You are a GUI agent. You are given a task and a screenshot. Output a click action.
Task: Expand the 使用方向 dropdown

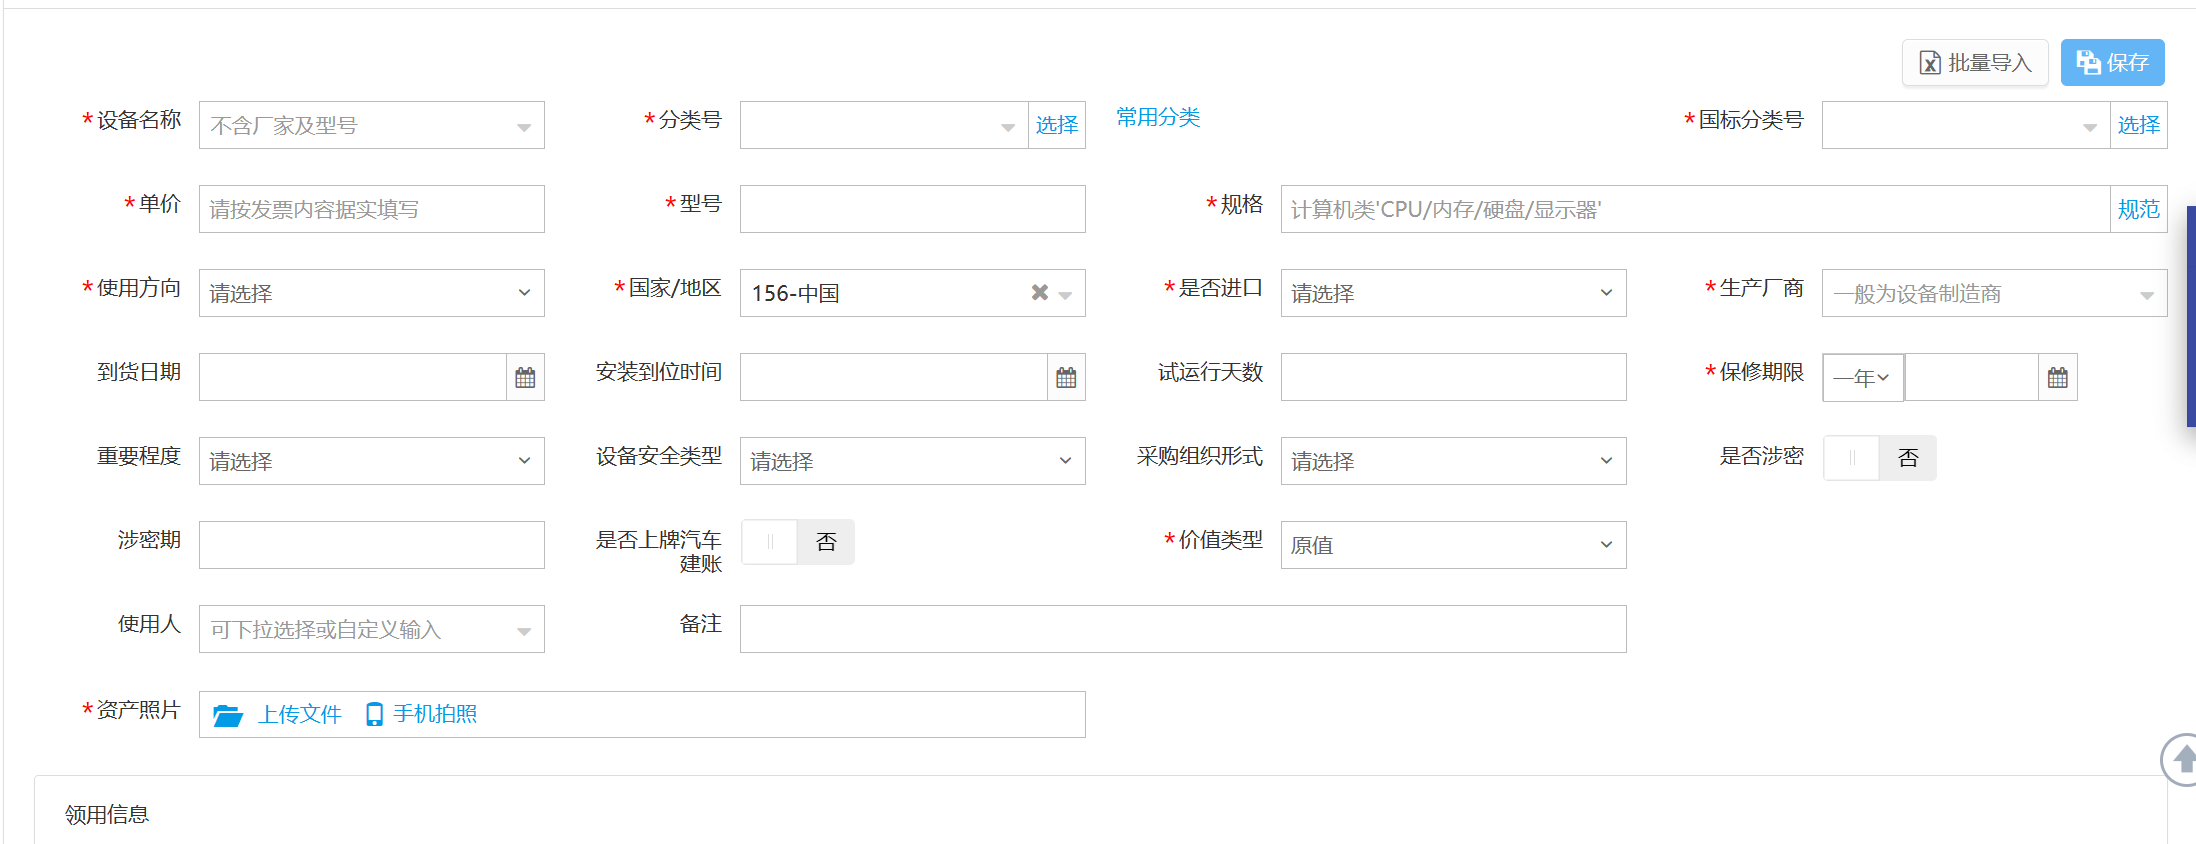(371, 293)
